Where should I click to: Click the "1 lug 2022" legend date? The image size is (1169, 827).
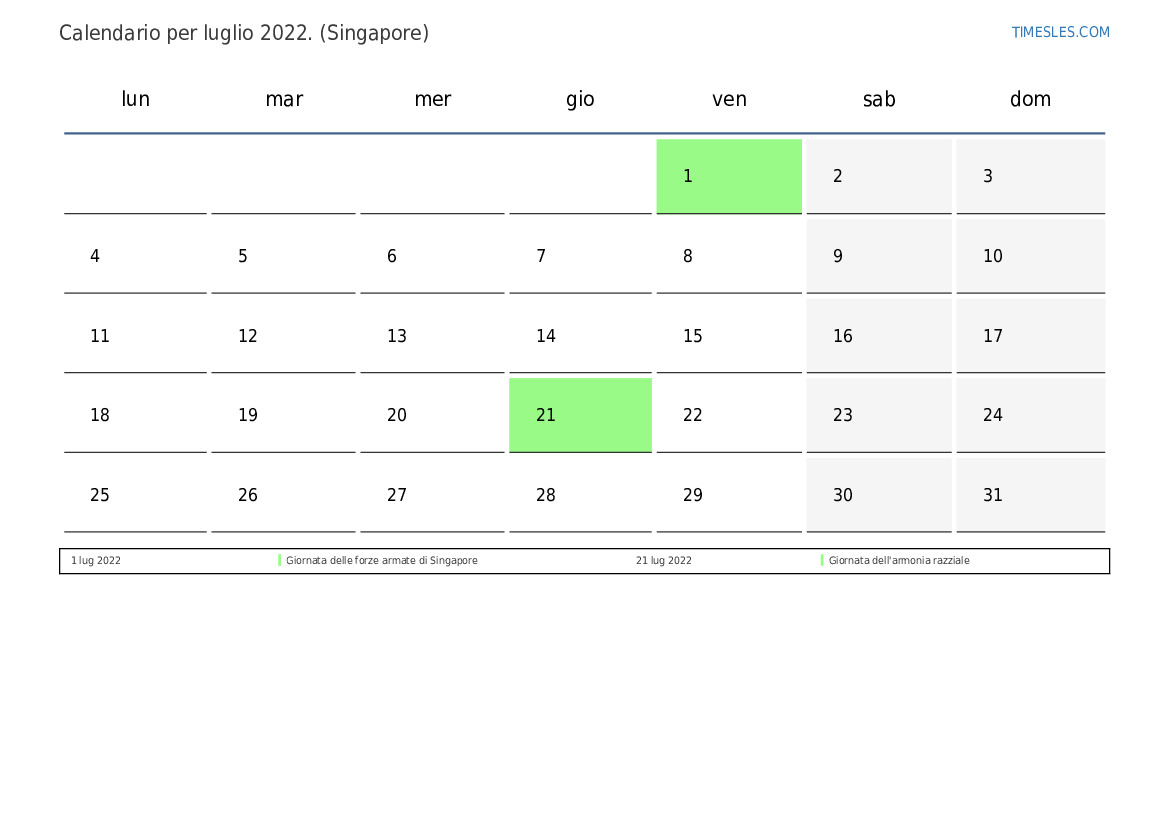[x=96, y=561]
